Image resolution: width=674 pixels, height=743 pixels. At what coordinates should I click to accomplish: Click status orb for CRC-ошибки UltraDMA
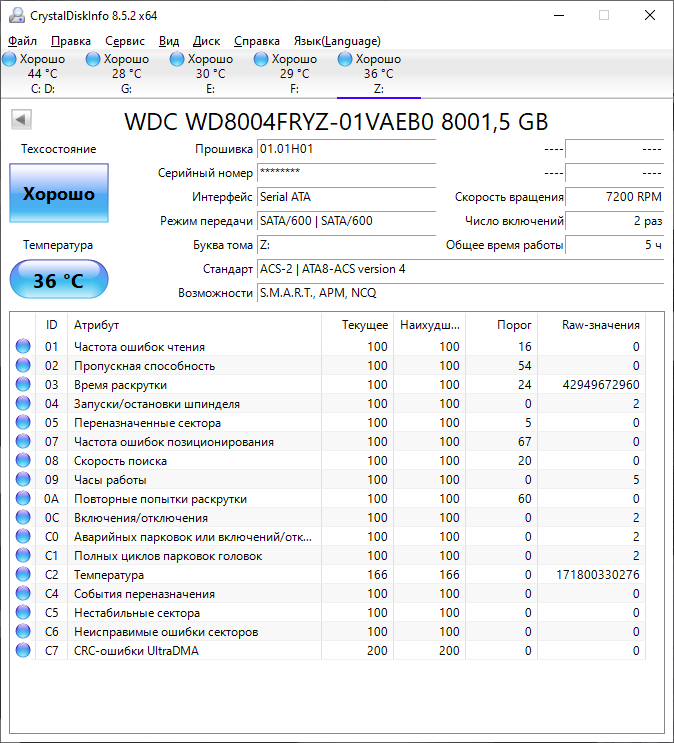pos(23,651)
